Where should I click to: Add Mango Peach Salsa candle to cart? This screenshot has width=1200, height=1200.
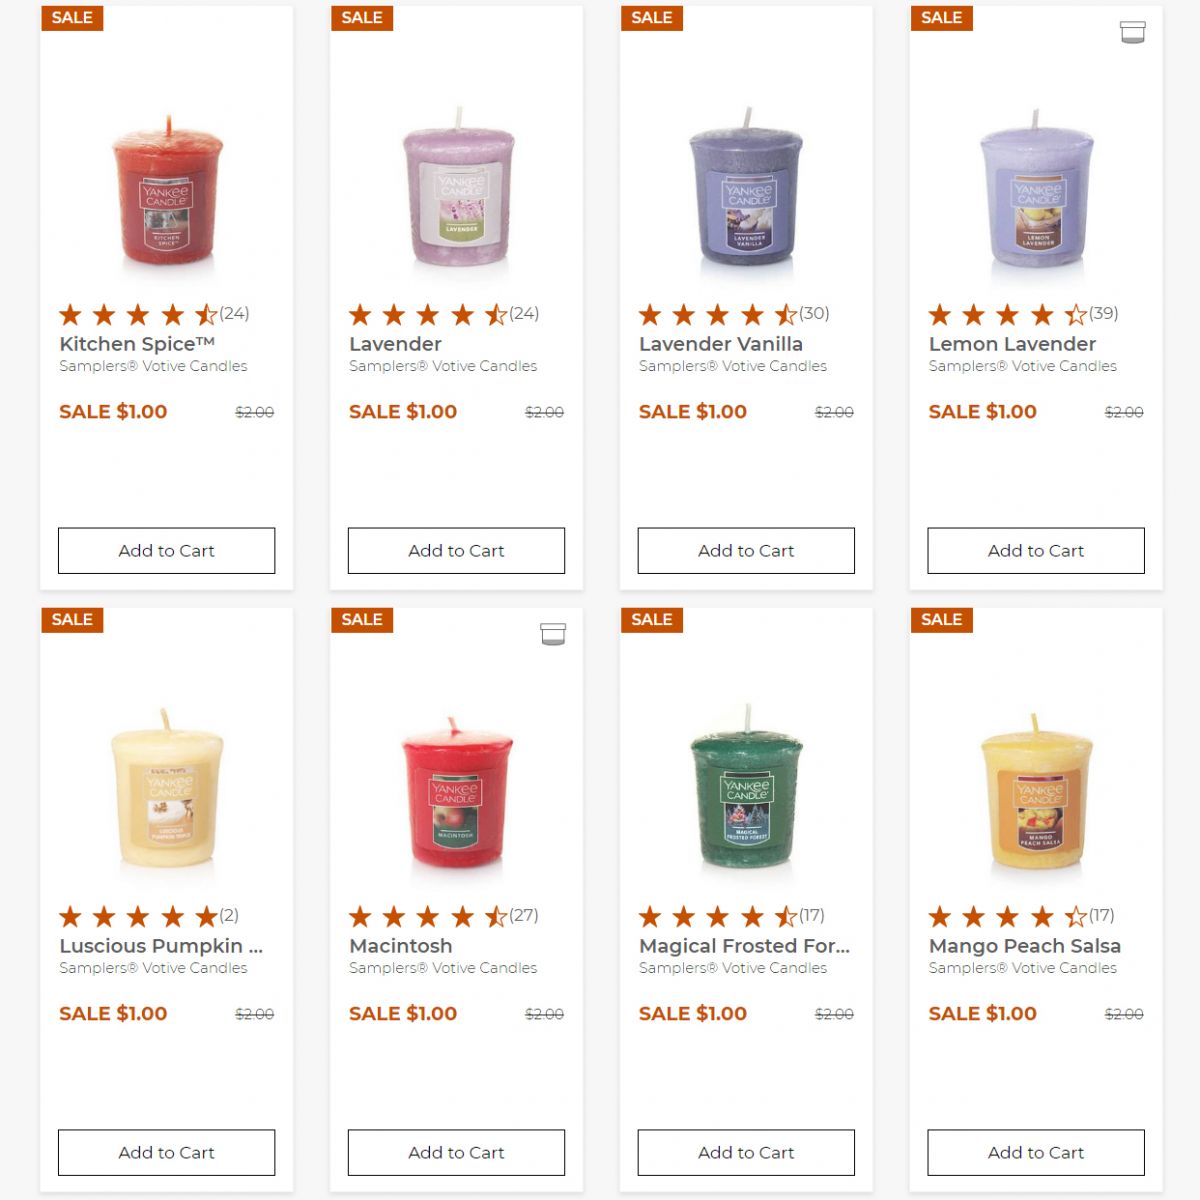[1036, 1153]
